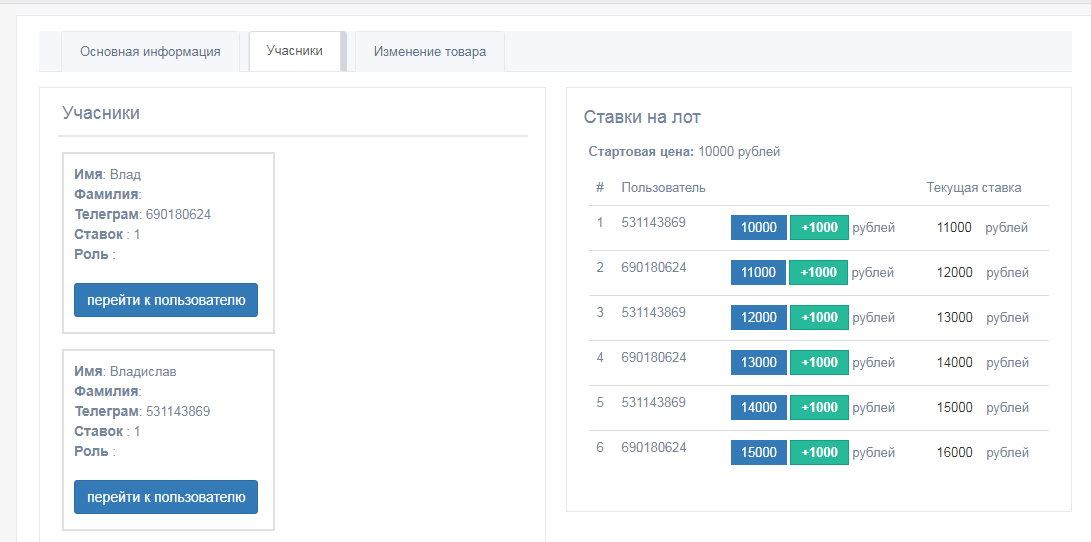Click the blue 14000 bid button
Screen dimensions: 1091x542
758,408
